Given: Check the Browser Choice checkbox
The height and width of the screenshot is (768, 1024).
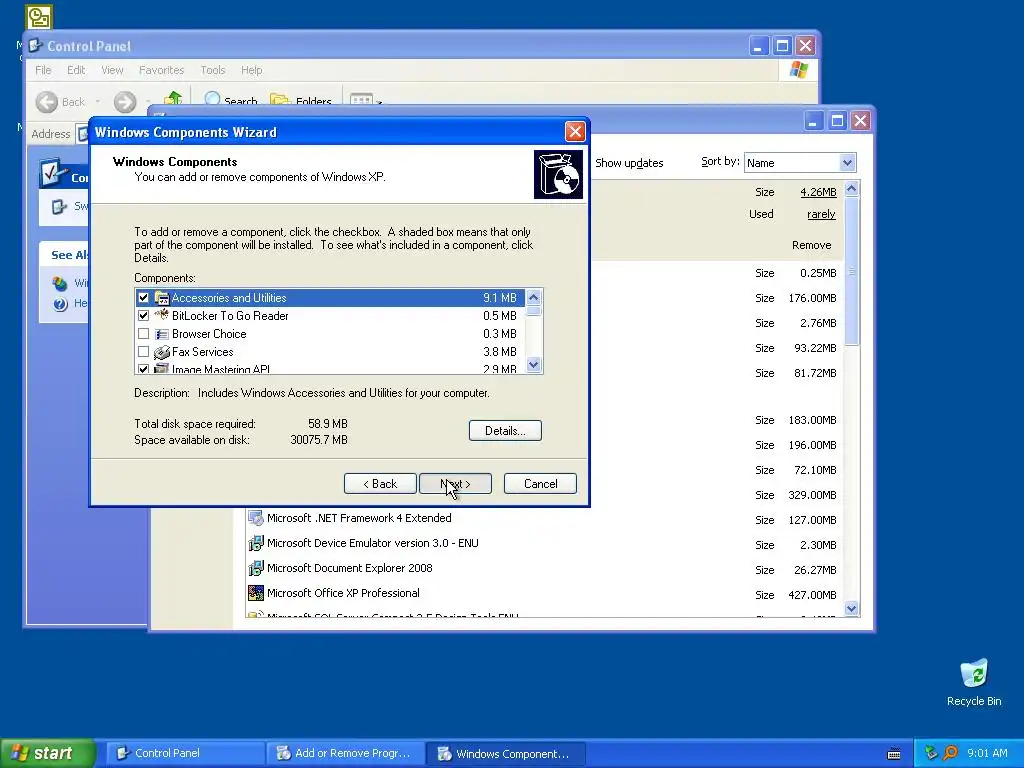Looking at the screenshot, I should [x=144, y=334].
